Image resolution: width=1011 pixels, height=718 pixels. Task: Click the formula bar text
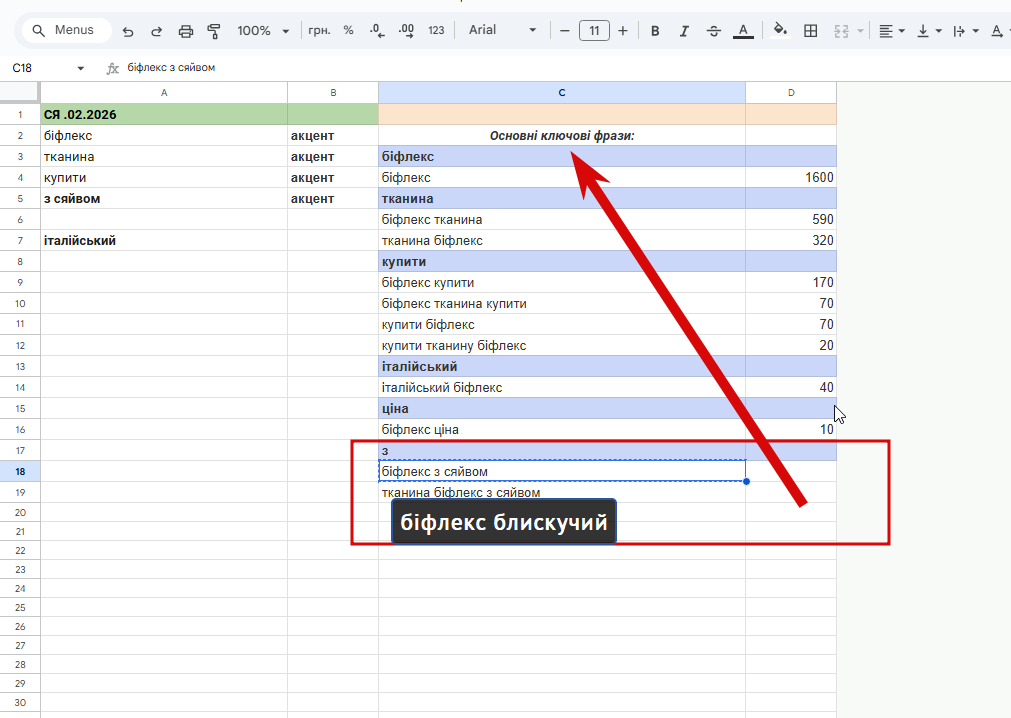172,68
